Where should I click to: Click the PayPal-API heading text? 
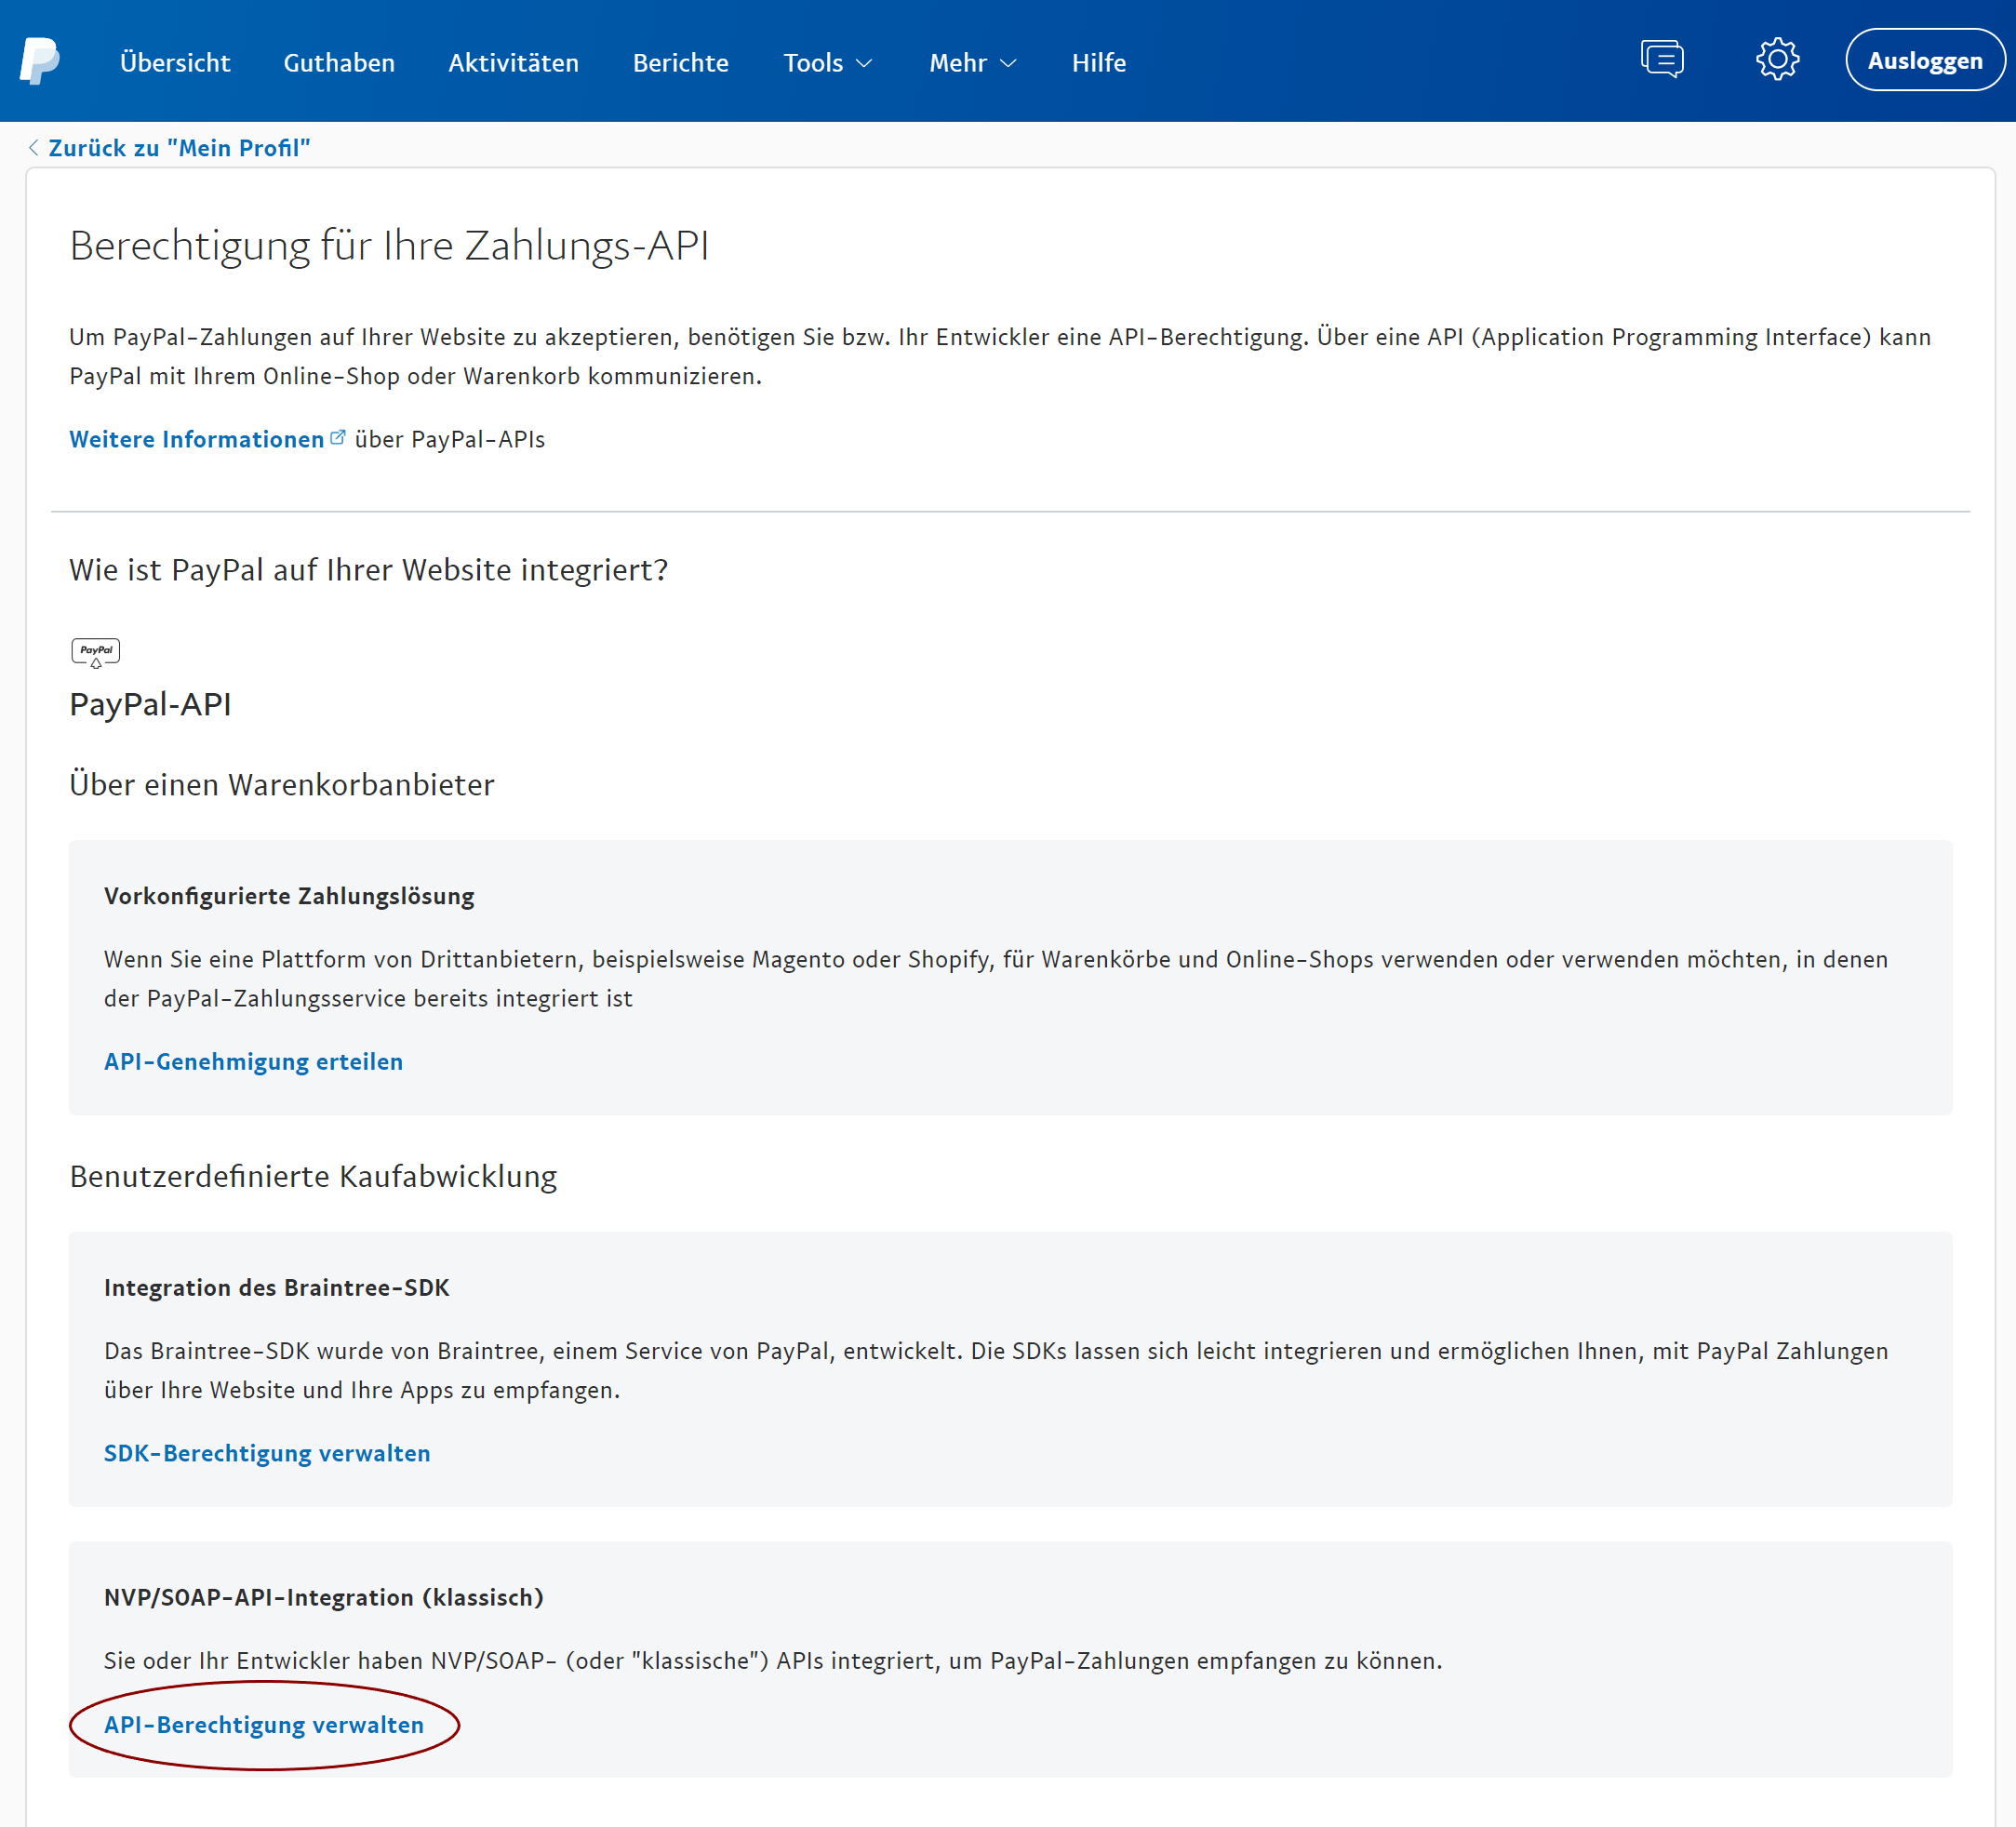[x=150, y=705]
